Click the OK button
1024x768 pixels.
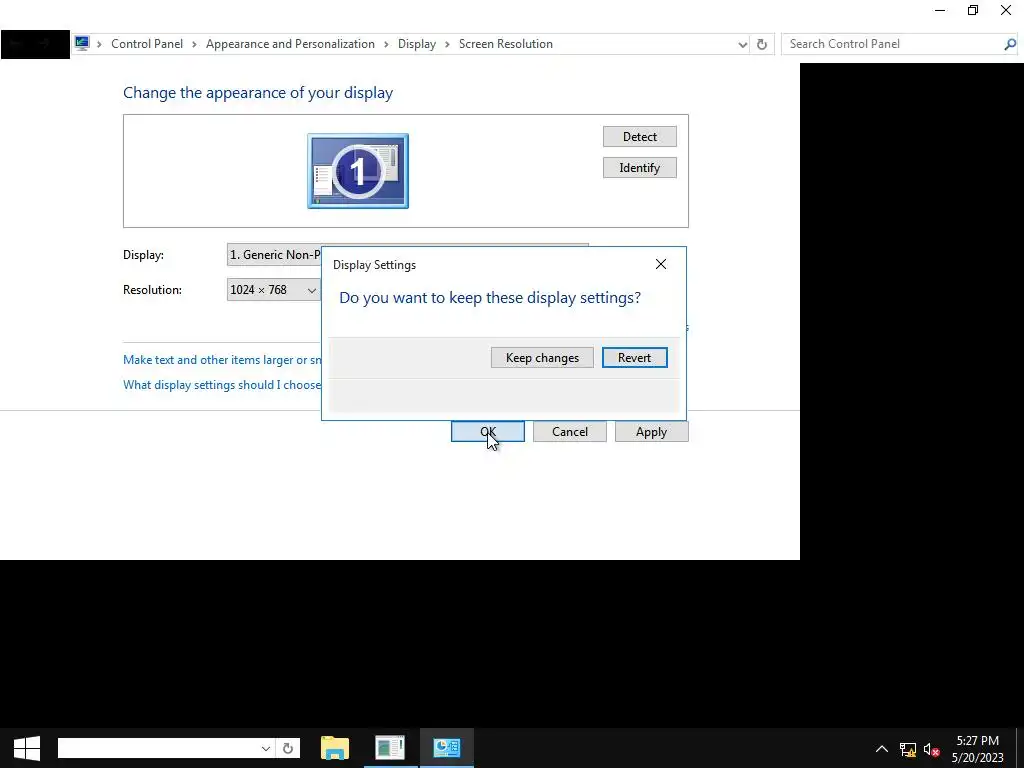point(488,432)
